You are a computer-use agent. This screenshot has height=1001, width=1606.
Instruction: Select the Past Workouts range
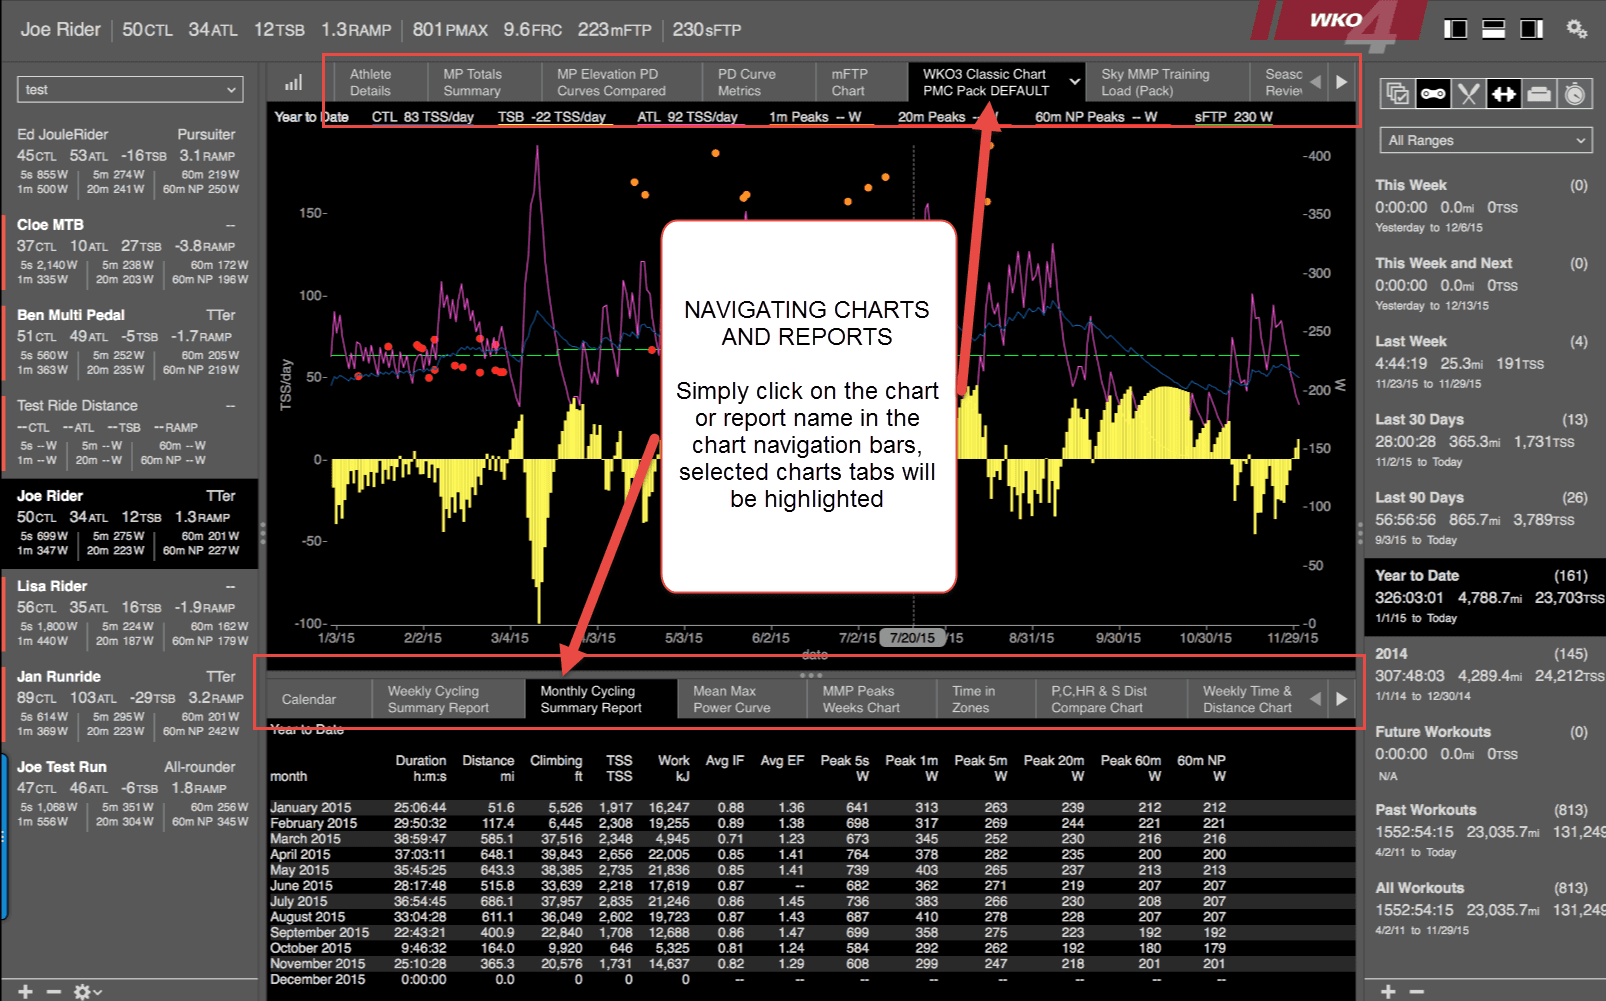[x=1484, y=831]
